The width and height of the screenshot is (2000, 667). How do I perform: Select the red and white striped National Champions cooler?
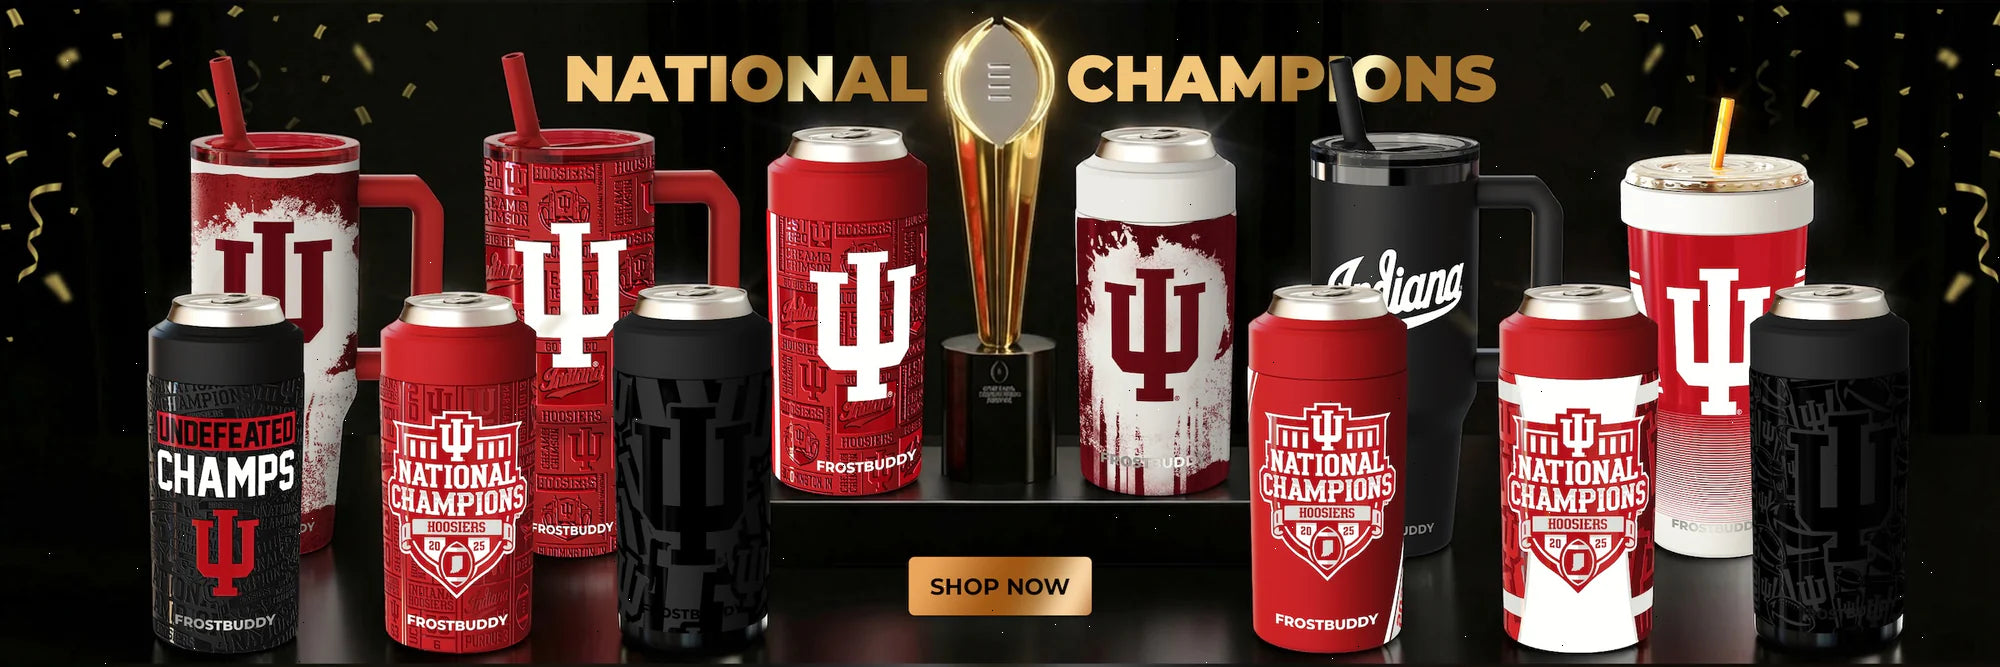pyautogui.click(x=1578, y=468)
